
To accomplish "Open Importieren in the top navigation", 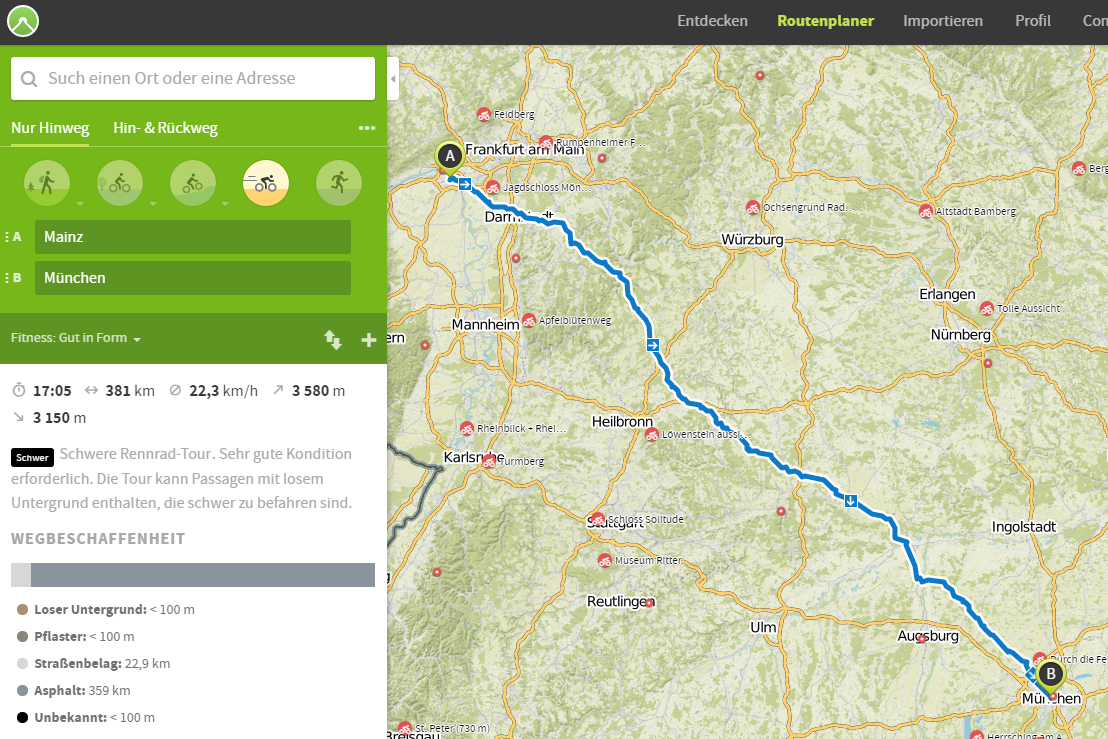I will point(942,21).
